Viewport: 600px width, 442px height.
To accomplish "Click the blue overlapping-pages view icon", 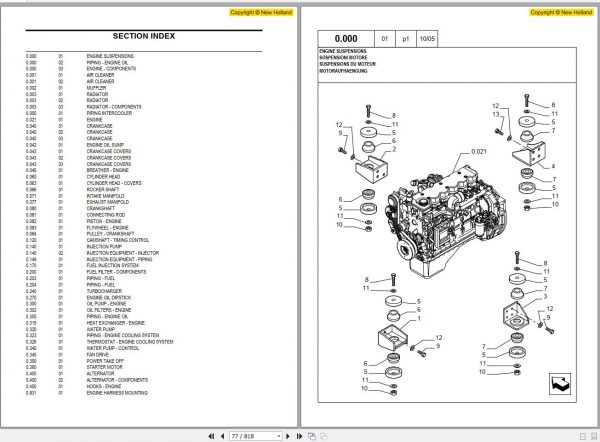I will (312, 436).
